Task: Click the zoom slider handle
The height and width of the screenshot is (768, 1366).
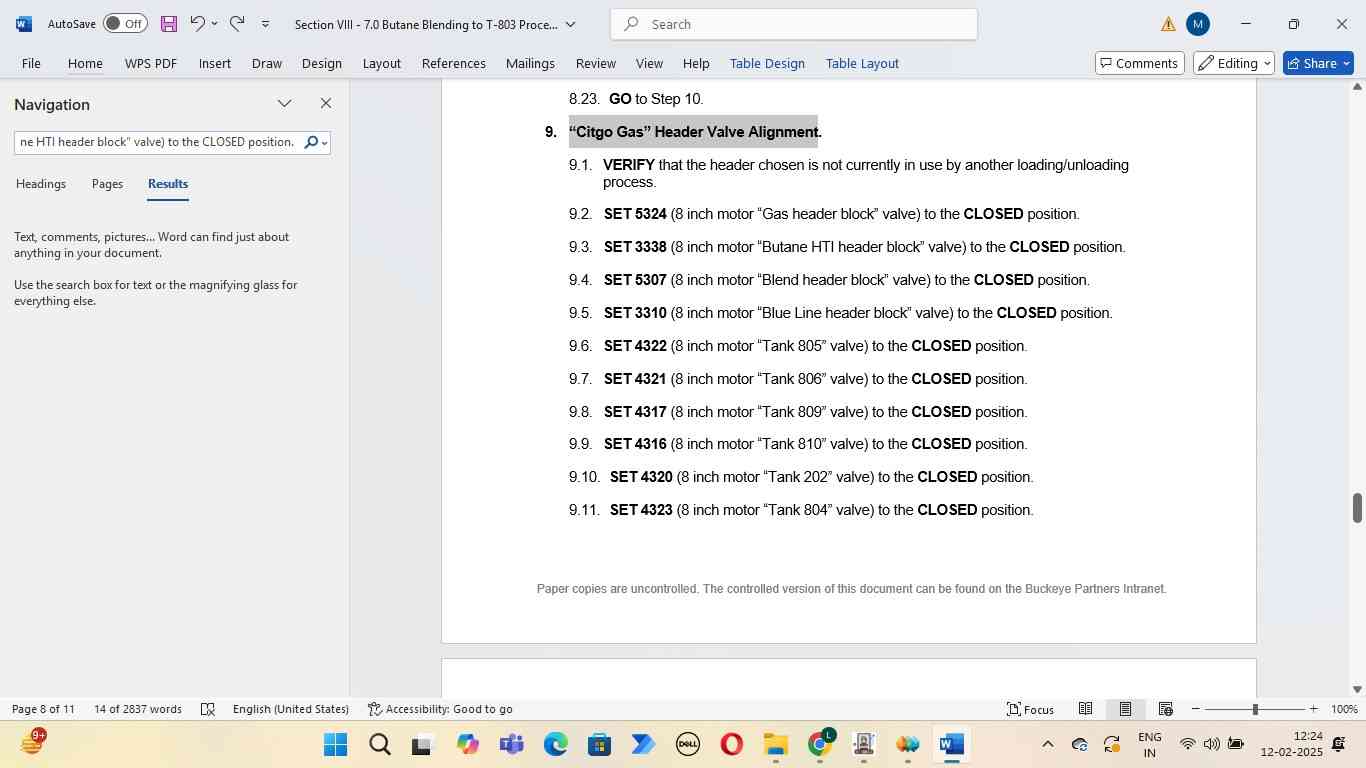Action: tap(1255, 709)
